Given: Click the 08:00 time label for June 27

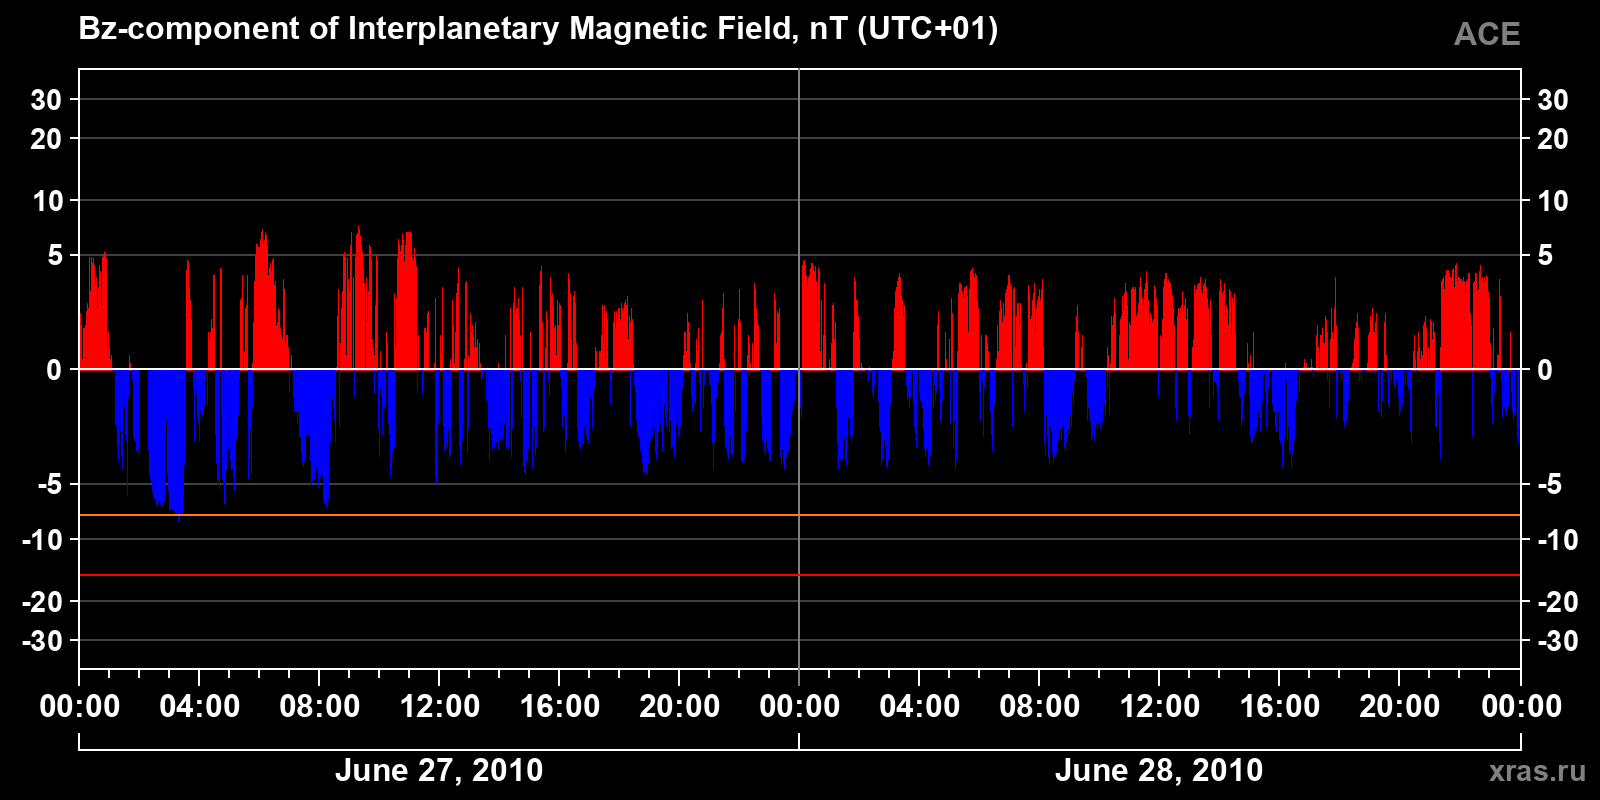Looking at the screenshot, I should click(x=320, y=706).
